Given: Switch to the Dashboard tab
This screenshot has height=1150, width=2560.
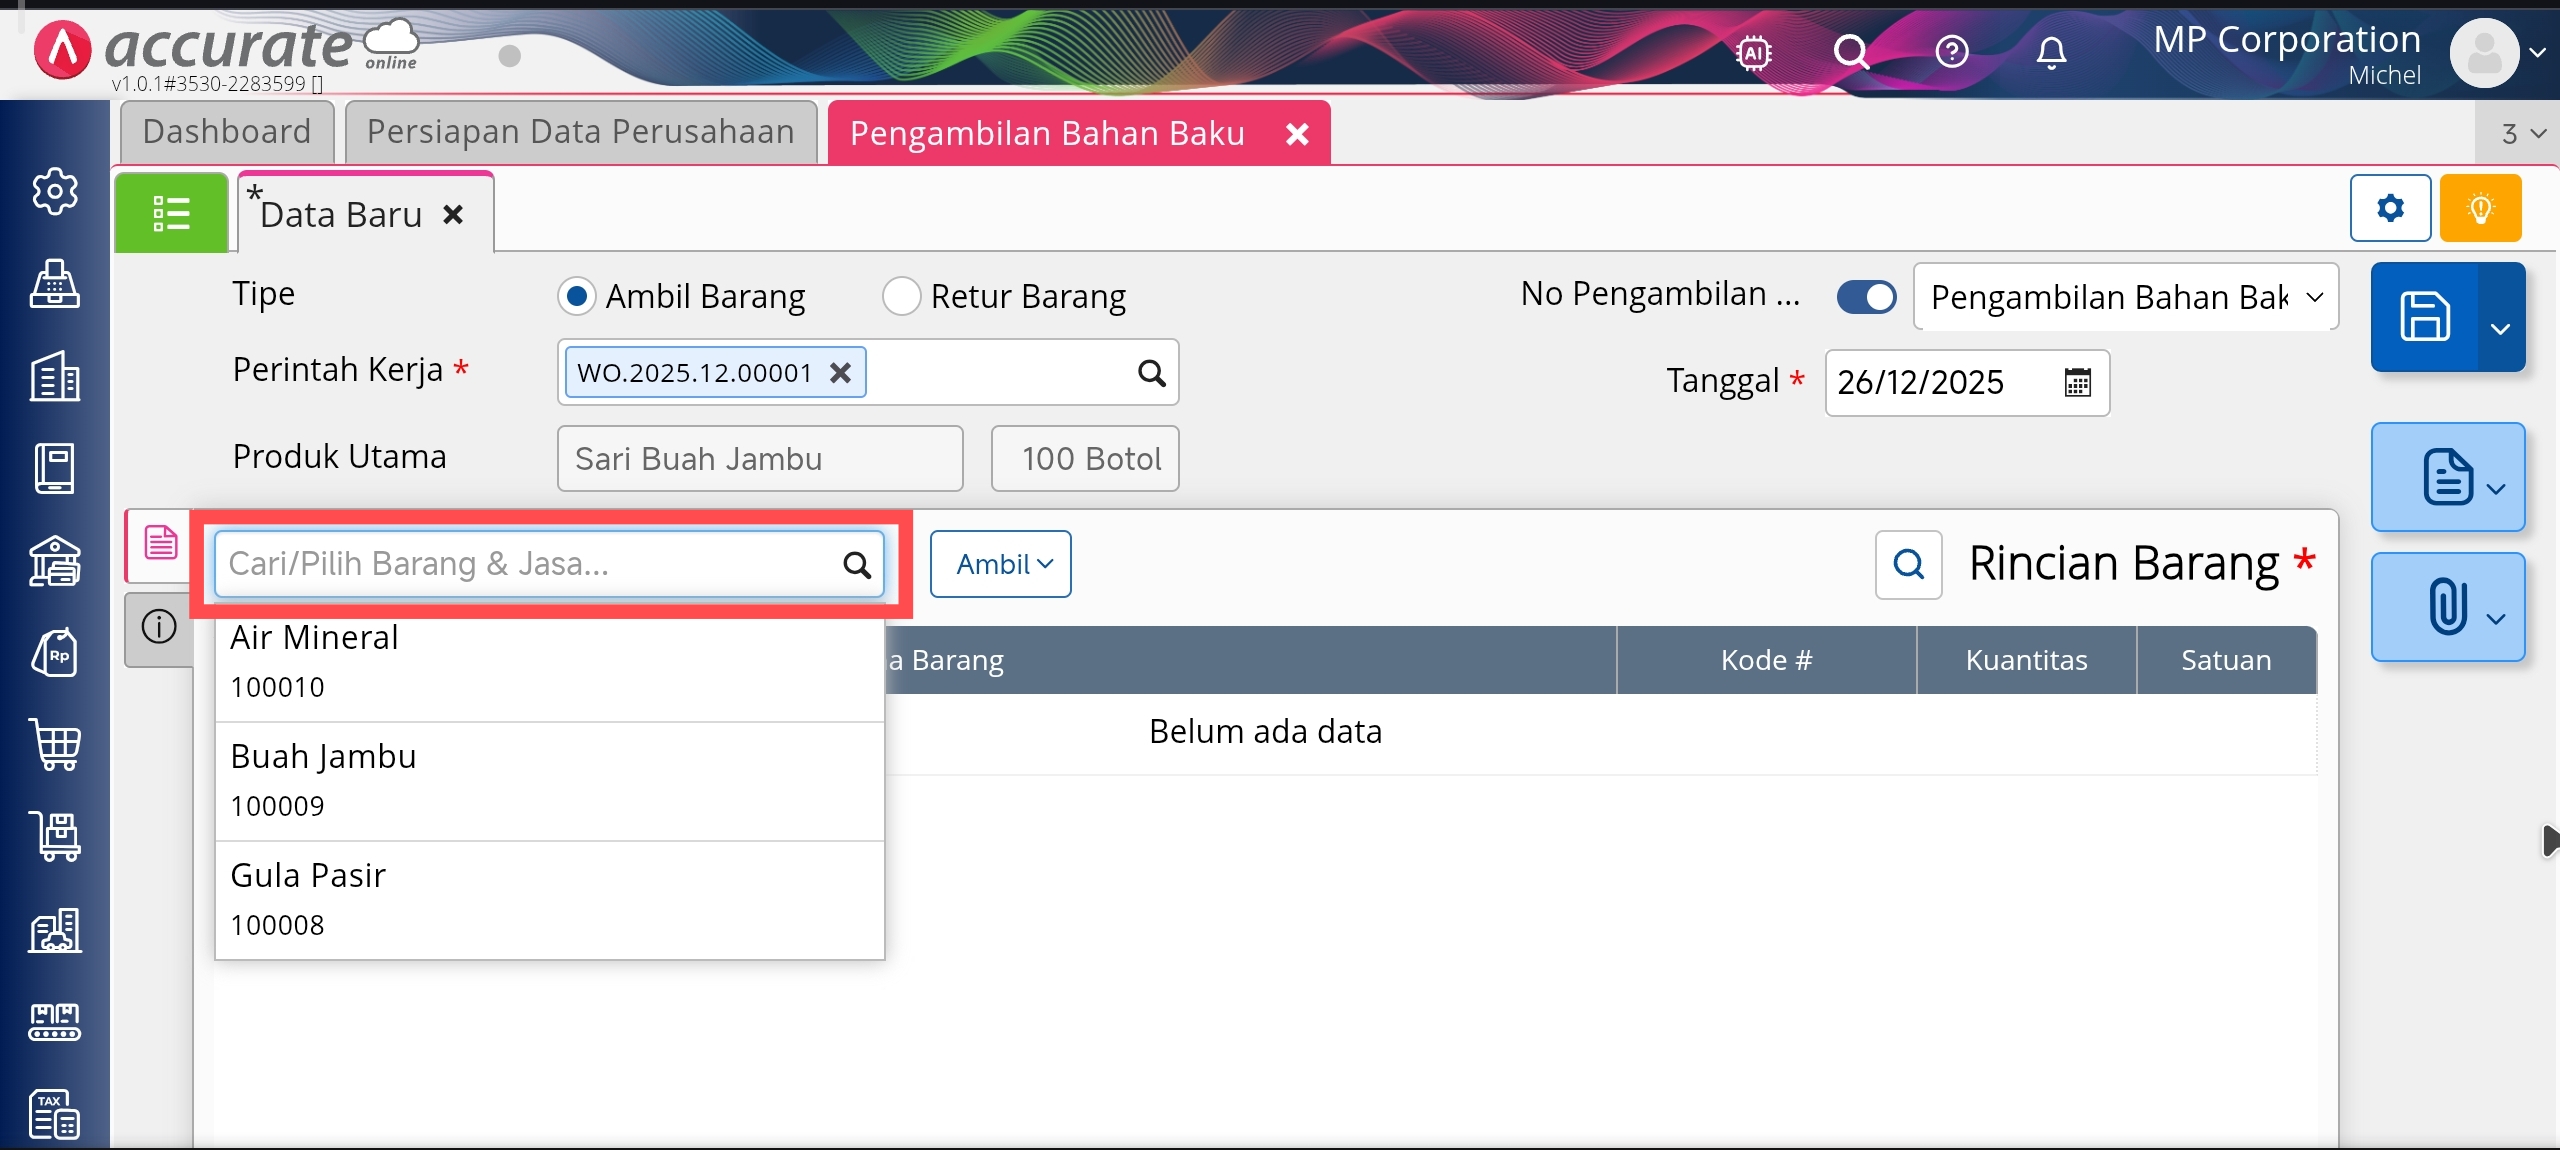Looking at the screenshot, I should tap(227, 132).
